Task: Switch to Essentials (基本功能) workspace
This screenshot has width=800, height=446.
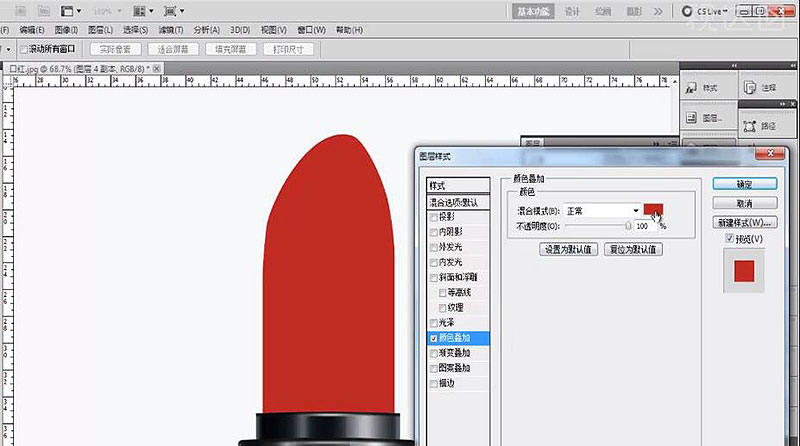Action: [533, 11]
